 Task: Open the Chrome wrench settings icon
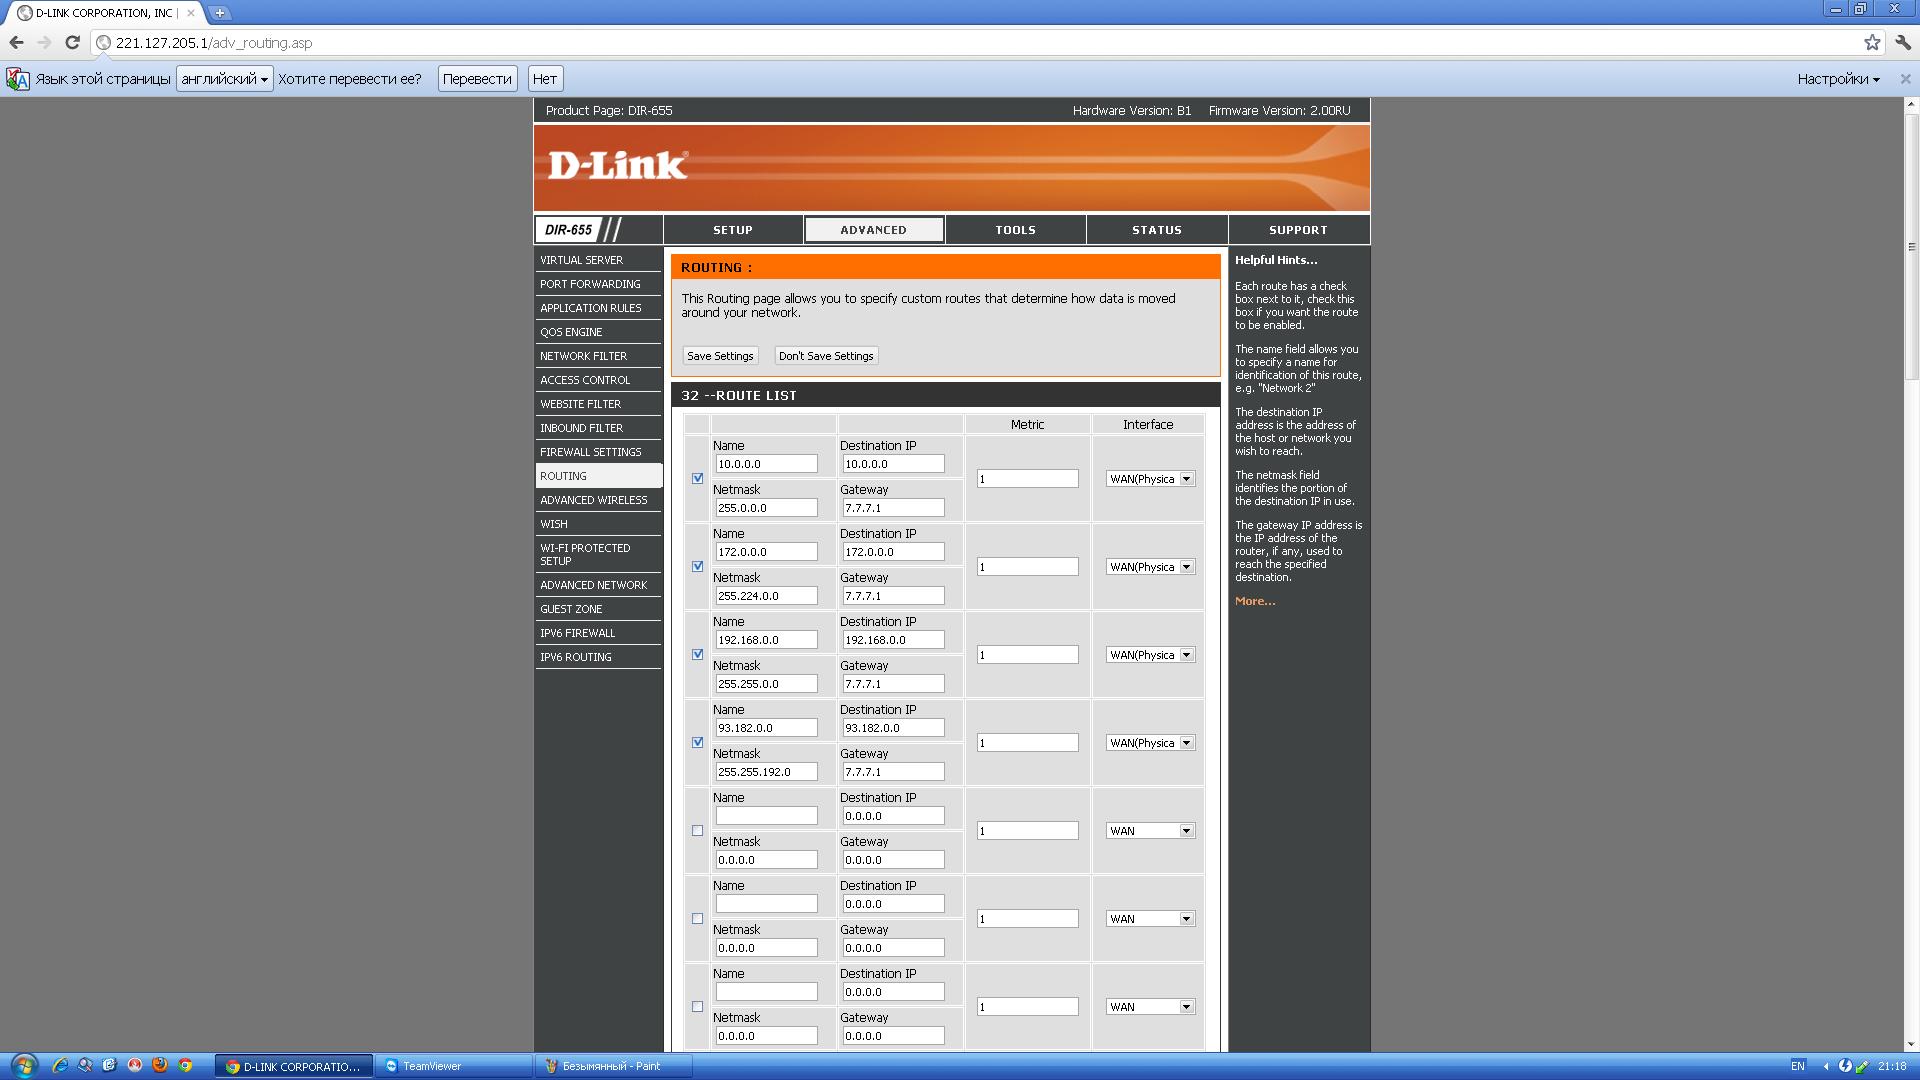(x=1904, y=43)
